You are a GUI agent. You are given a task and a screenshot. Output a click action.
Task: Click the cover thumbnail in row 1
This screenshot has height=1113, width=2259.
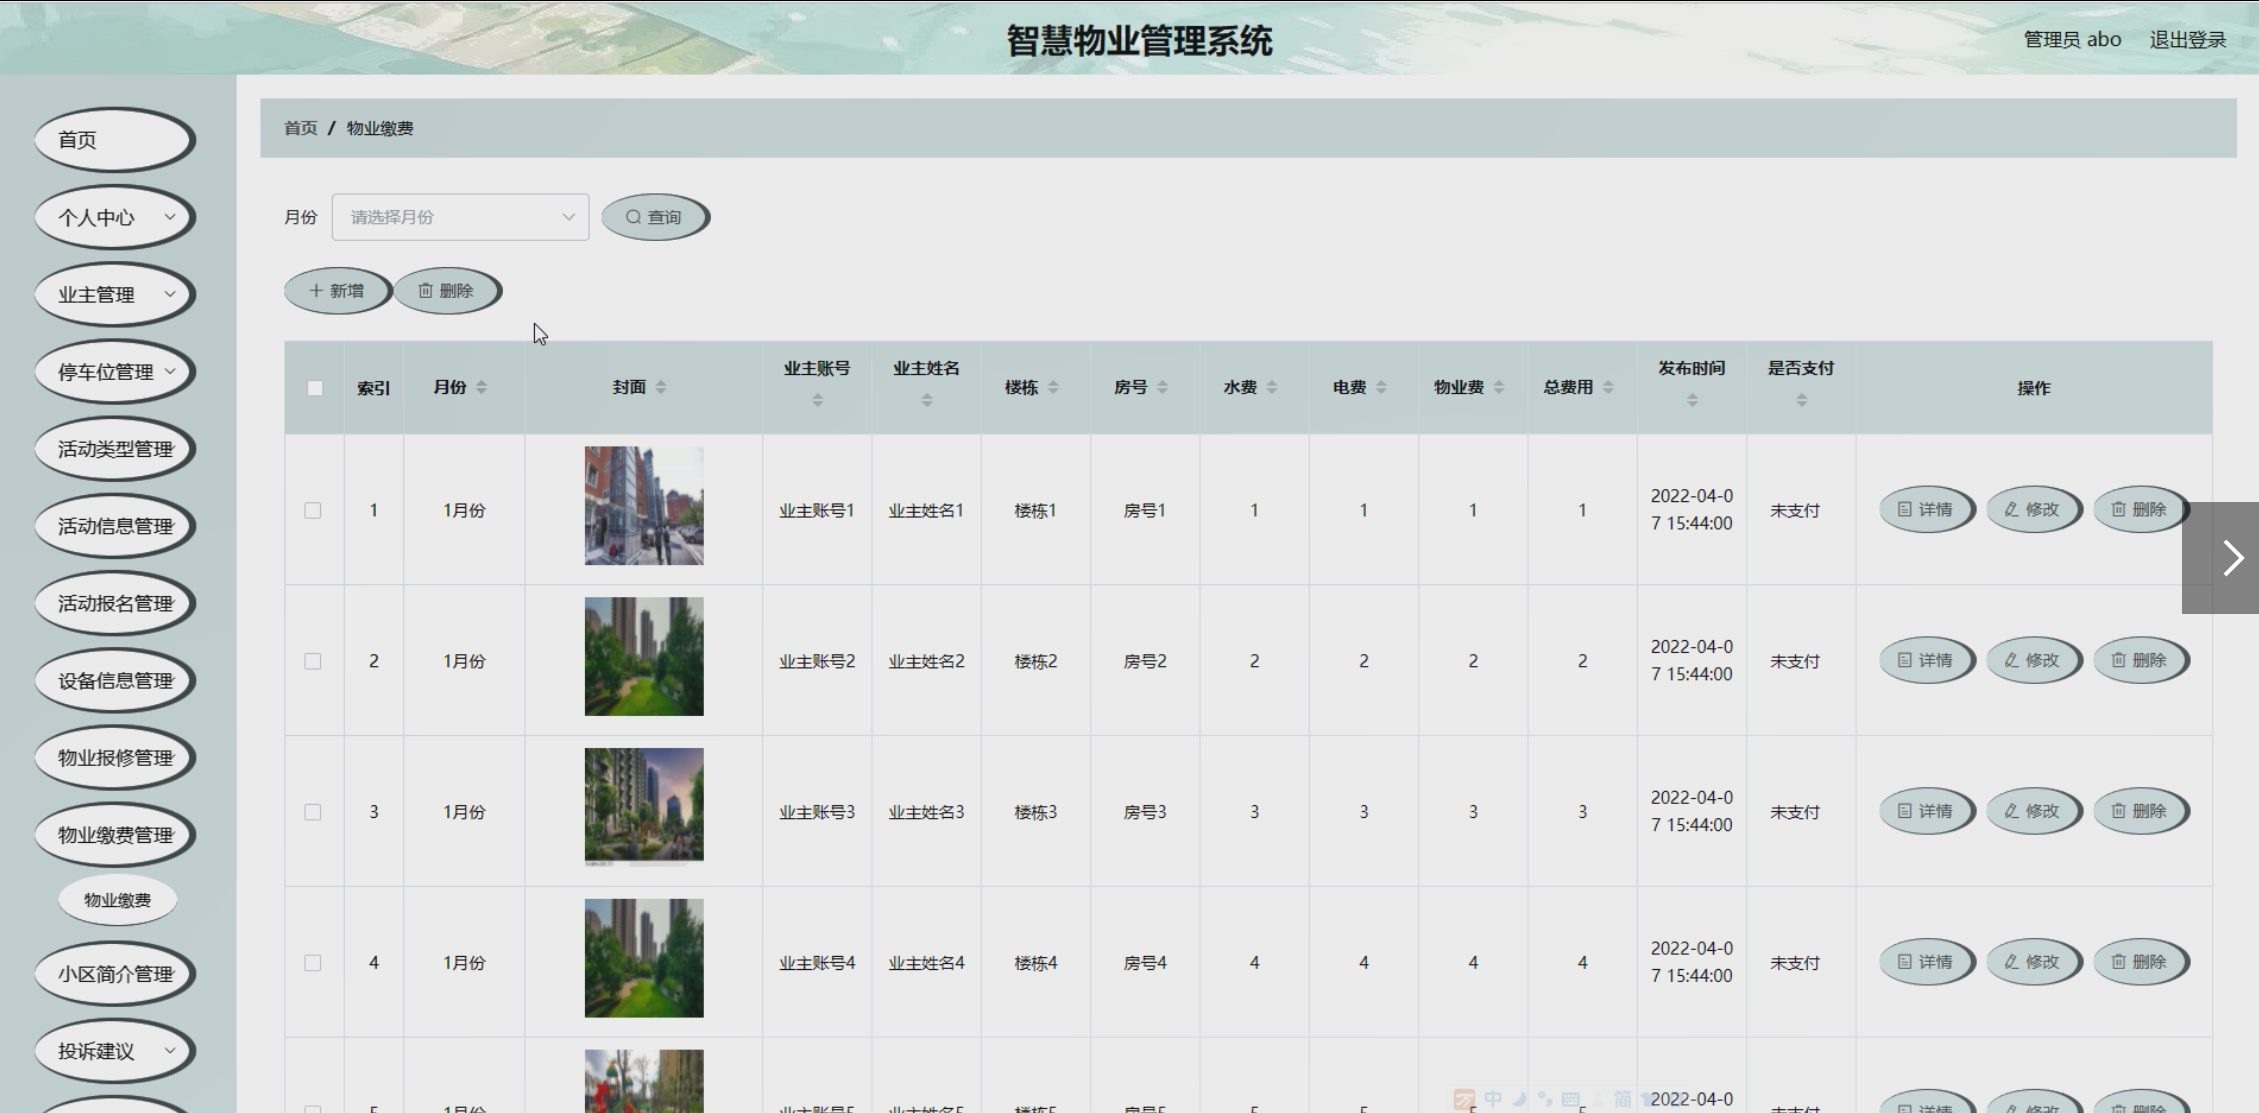pyautogui.click(x=644, y=506)
